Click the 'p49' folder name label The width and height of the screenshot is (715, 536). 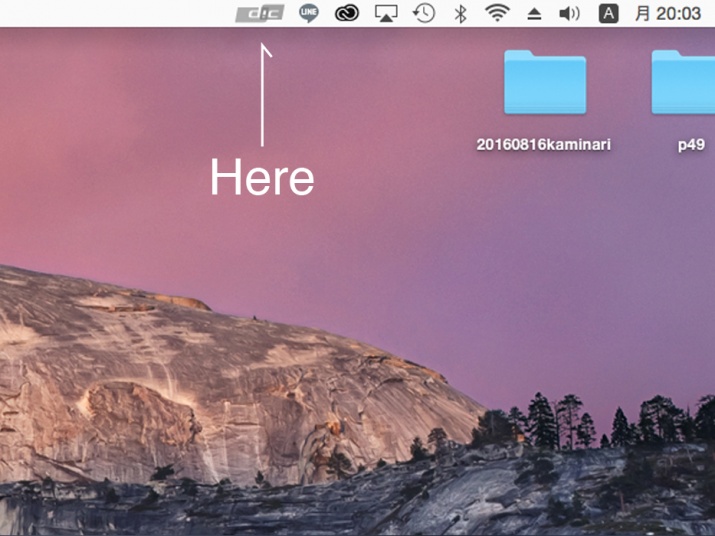tap(691, 144)
